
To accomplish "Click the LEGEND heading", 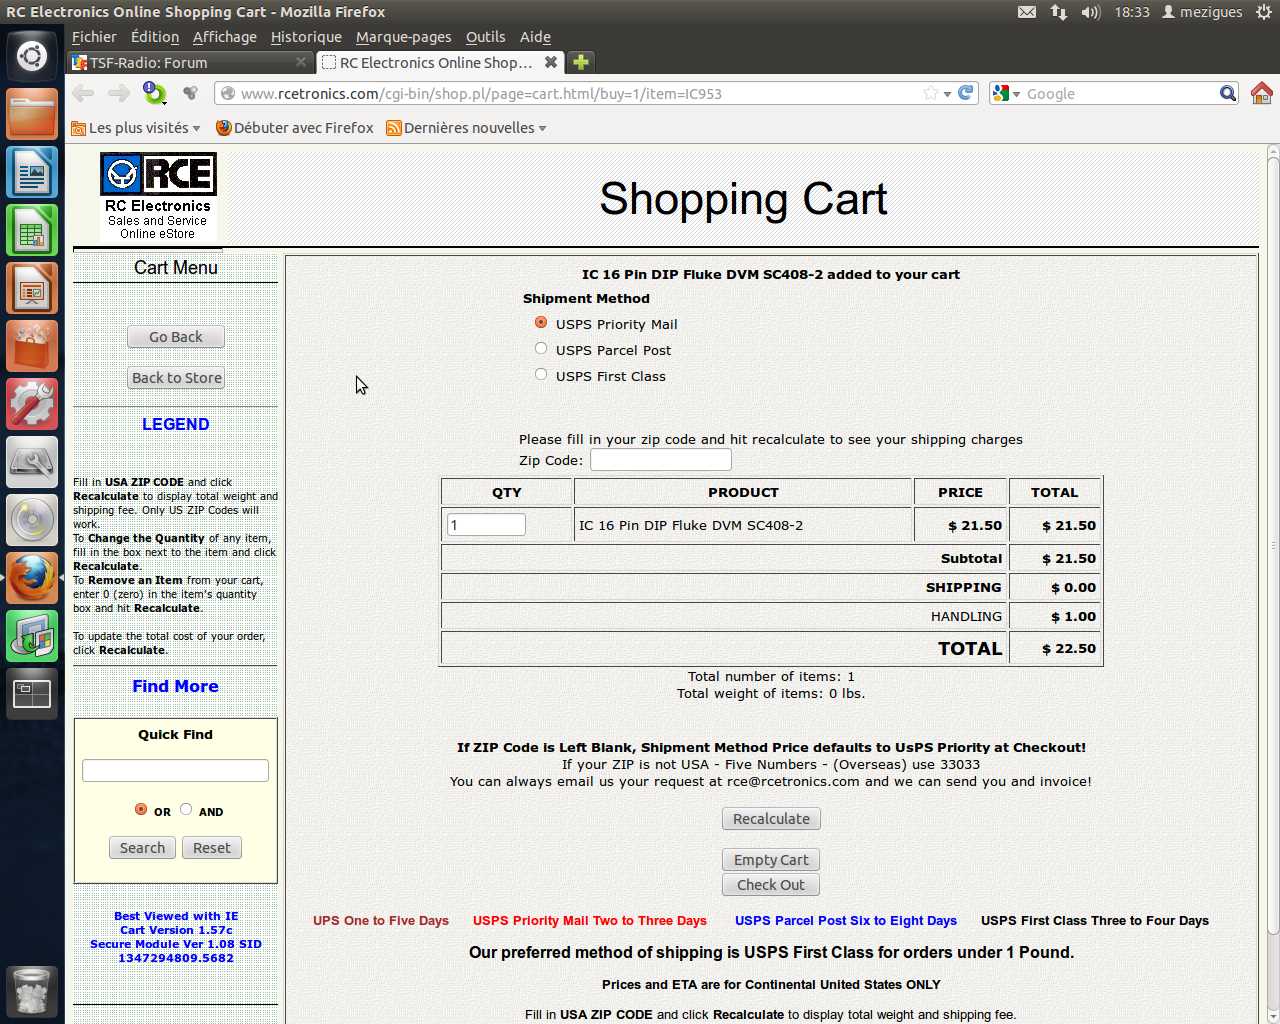I will (176, 424).
